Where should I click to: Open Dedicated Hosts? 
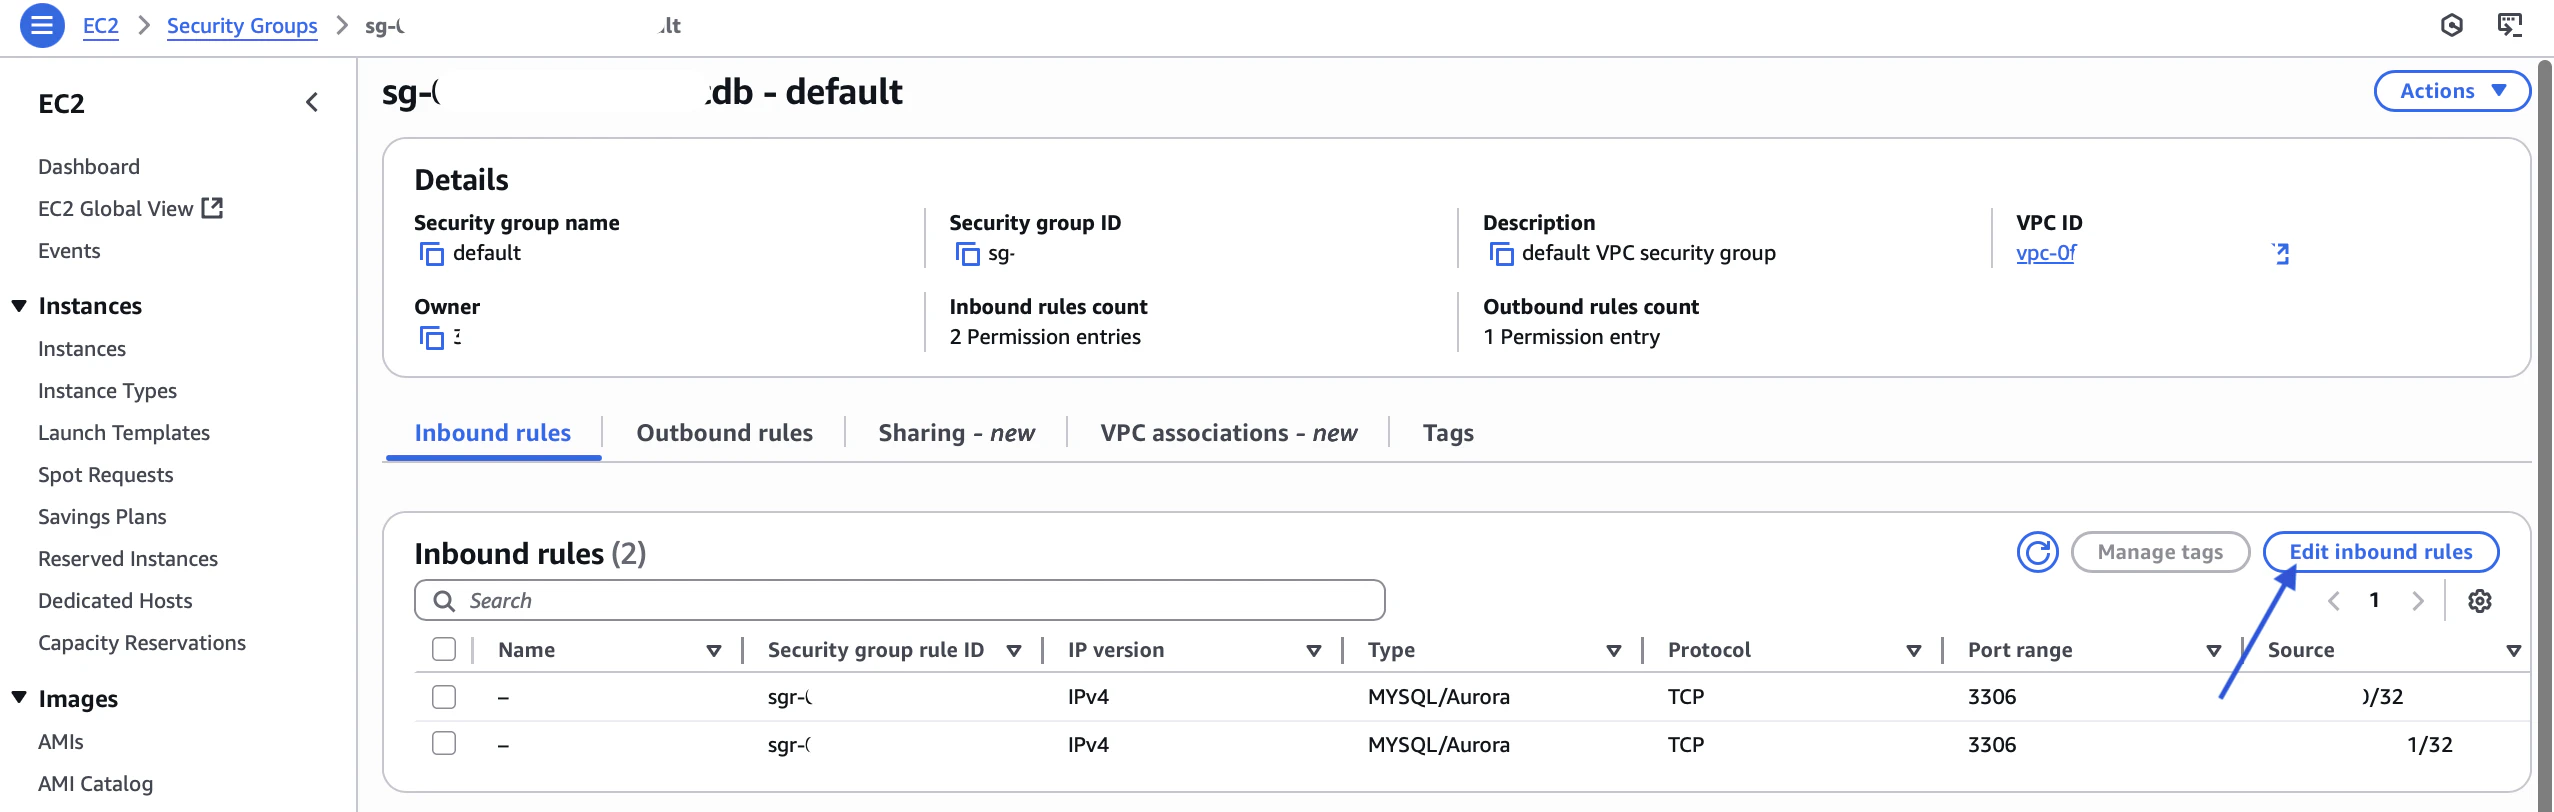click(115, 601)
